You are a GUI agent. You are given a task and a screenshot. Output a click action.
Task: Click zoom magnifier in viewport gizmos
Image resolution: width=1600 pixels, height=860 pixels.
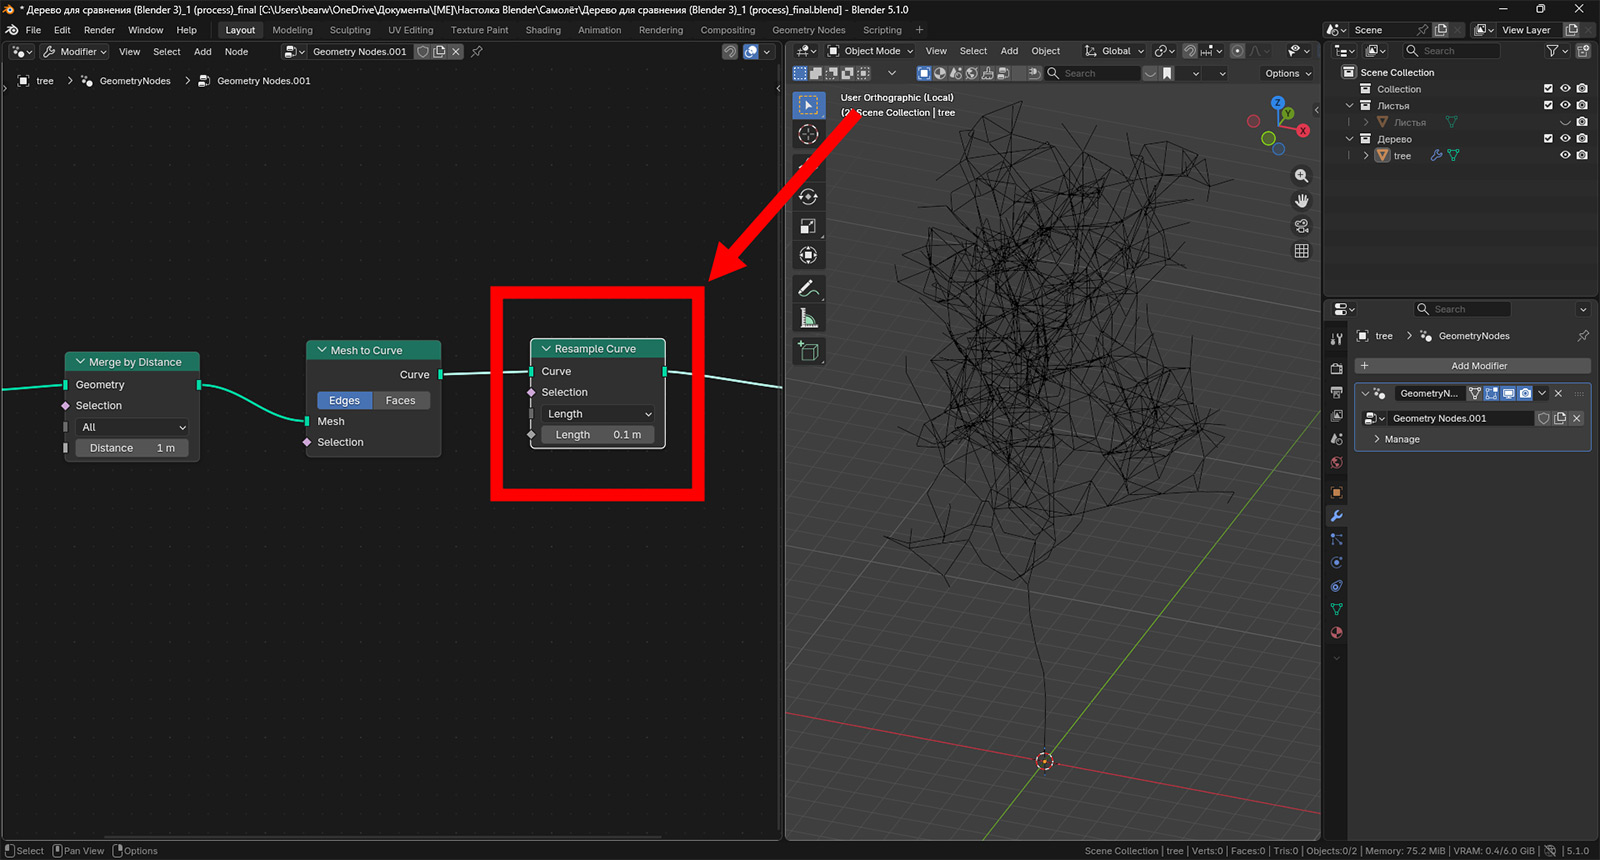pyautogui.click(x=1301, y=176)
